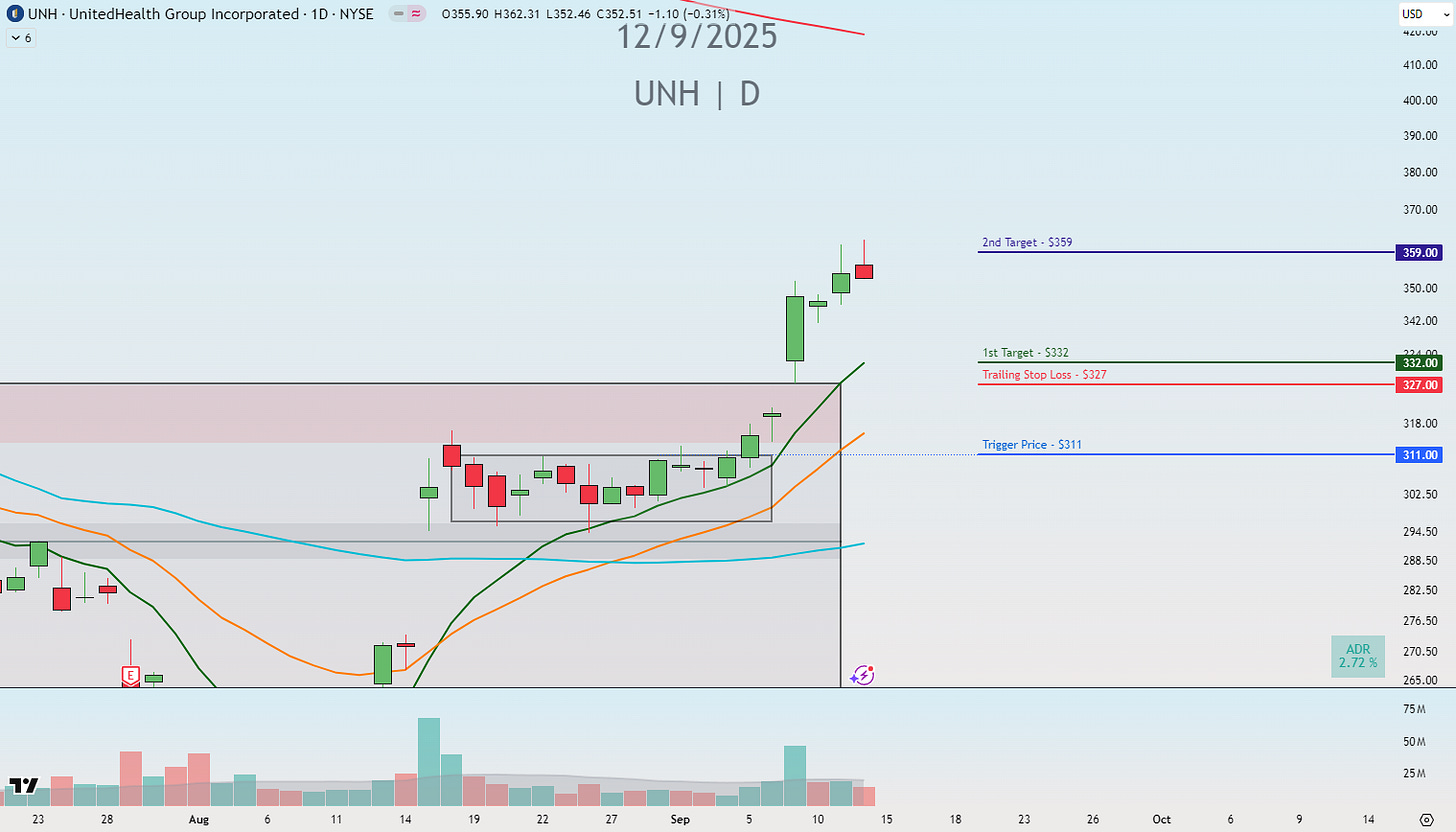Click the purple lightning flash icon
Screen dimensions: 1456x832
(x=864, y=675)
